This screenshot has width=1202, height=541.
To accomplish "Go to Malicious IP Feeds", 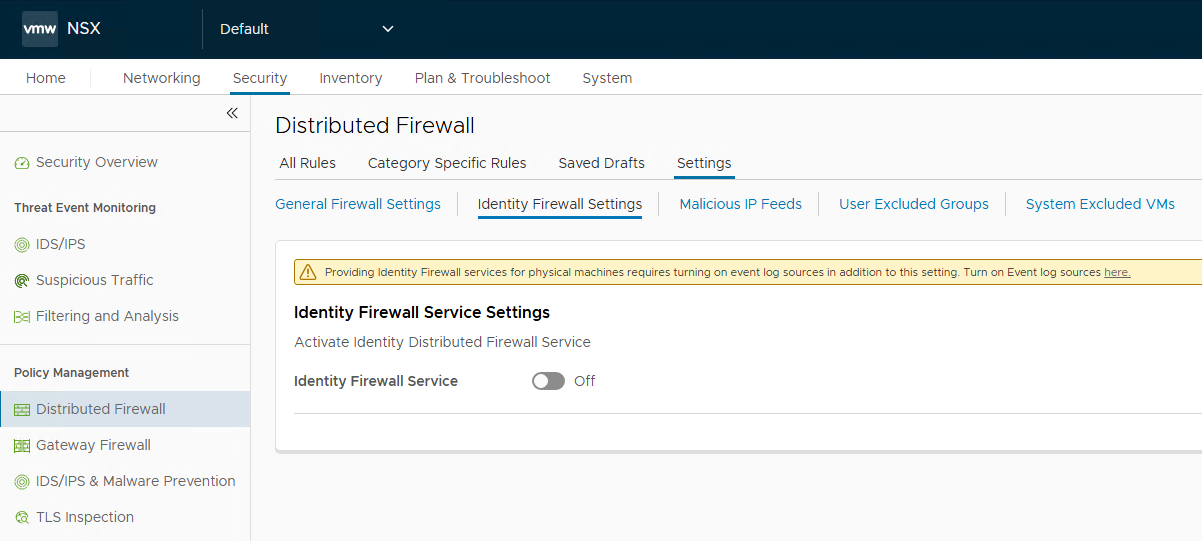I will 740,204.
